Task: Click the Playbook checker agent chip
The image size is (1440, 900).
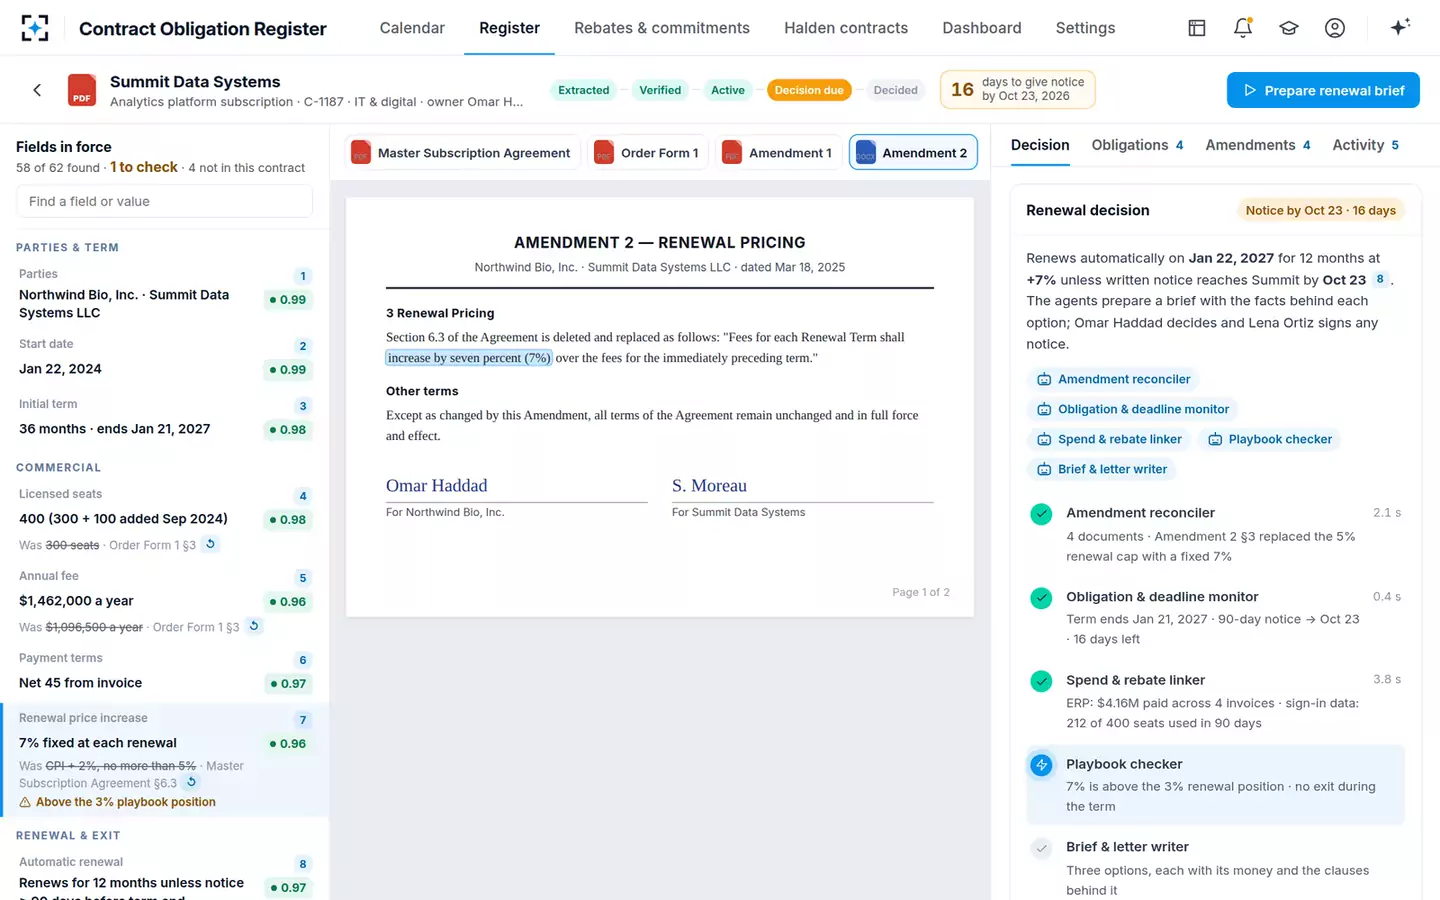Action: (1270, 439)
